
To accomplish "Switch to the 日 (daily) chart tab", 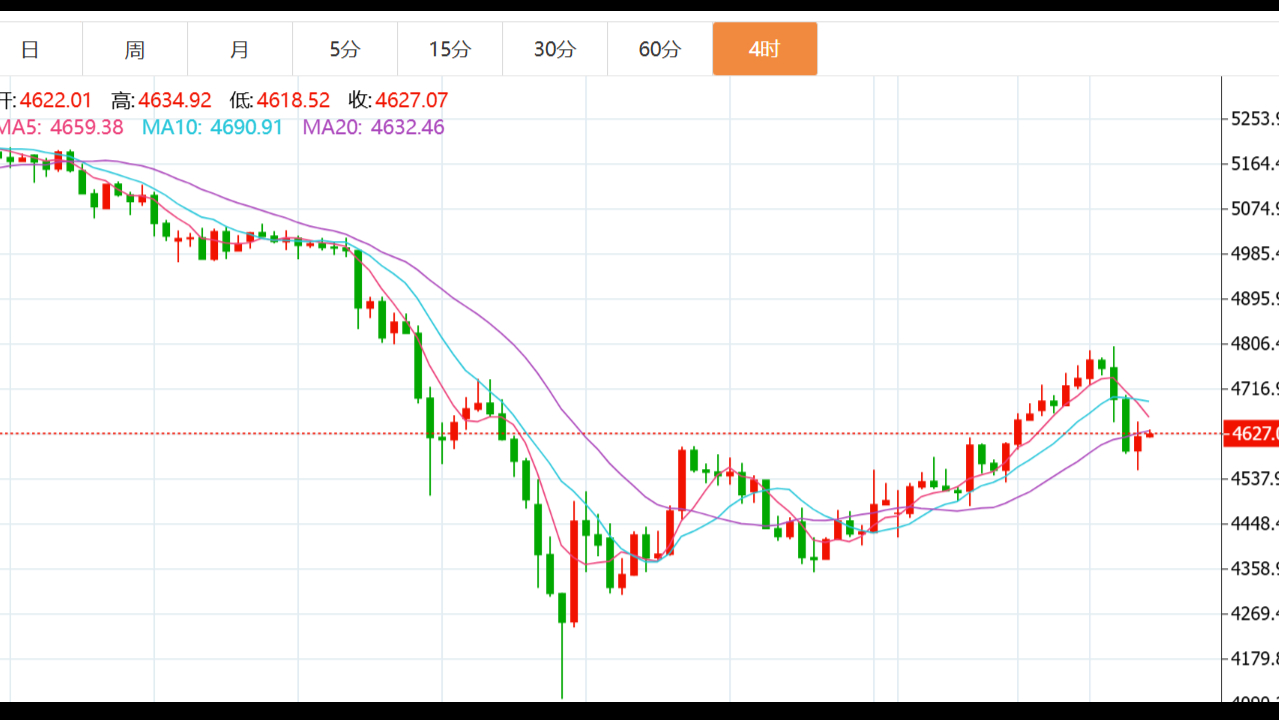I will click(30, 49).
